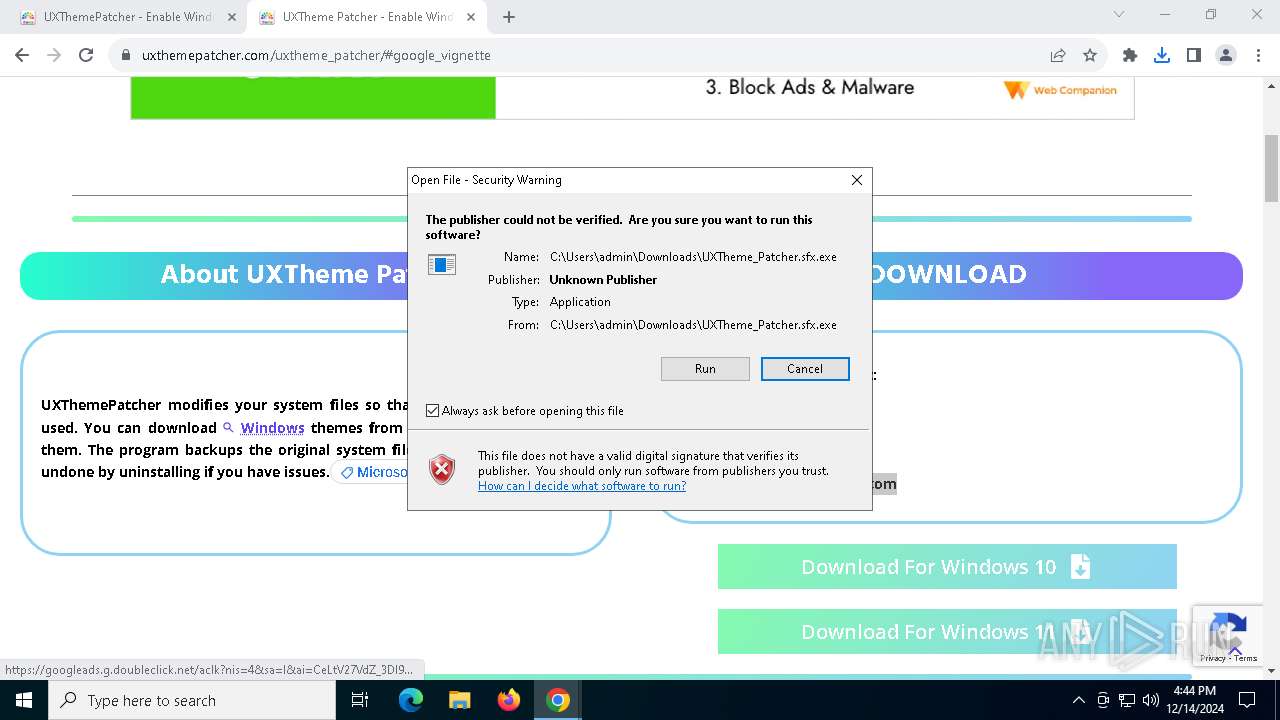Show hidden system tray icons
The image size is (1280, 720).
(1078, 700)
